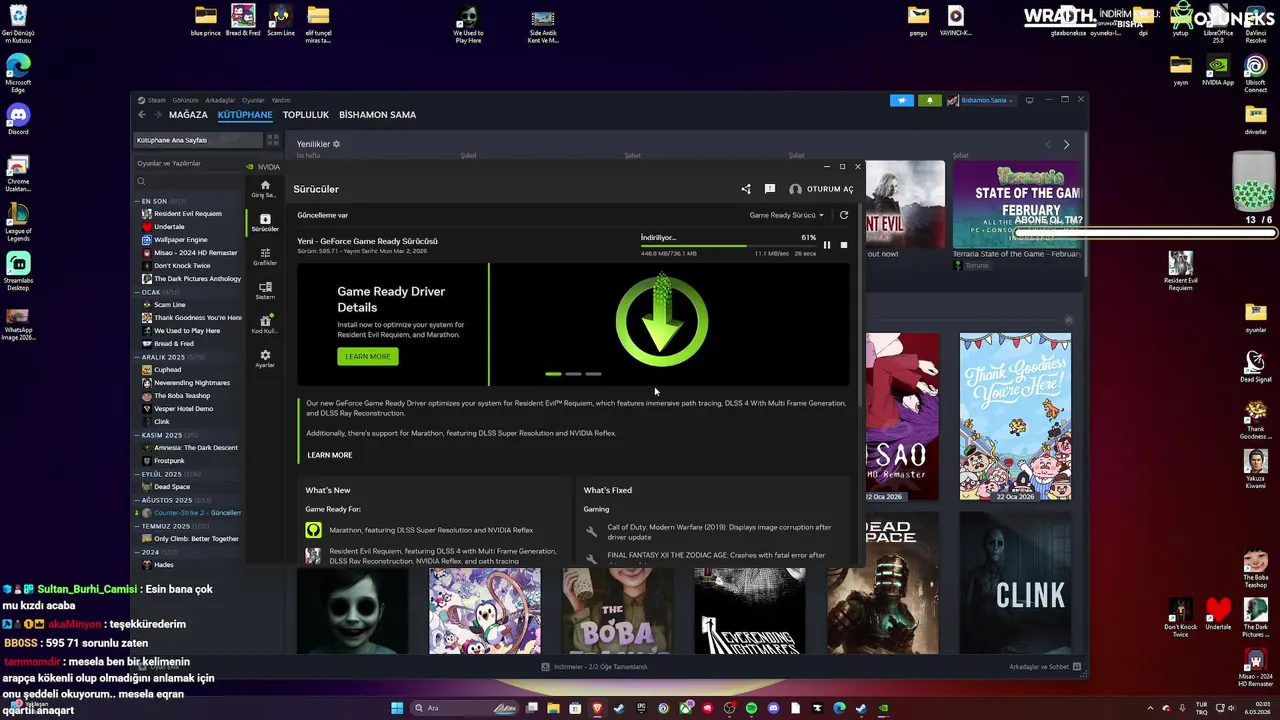Image resolution: width=1280 pixels, height=720 pixels.
Task: Click Steam back navigation arrow
Action: pyautogui.click(x=142, y=115)
